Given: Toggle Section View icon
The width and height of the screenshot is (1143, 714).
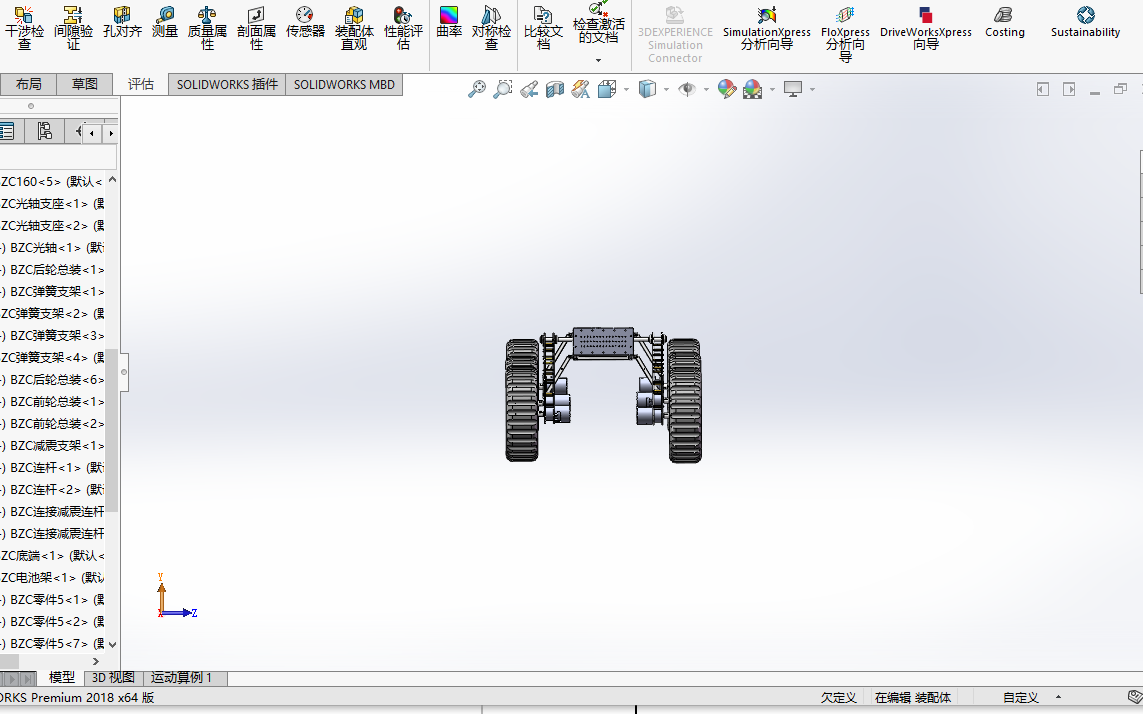Looking at the screenshot, I should point(555,89).
